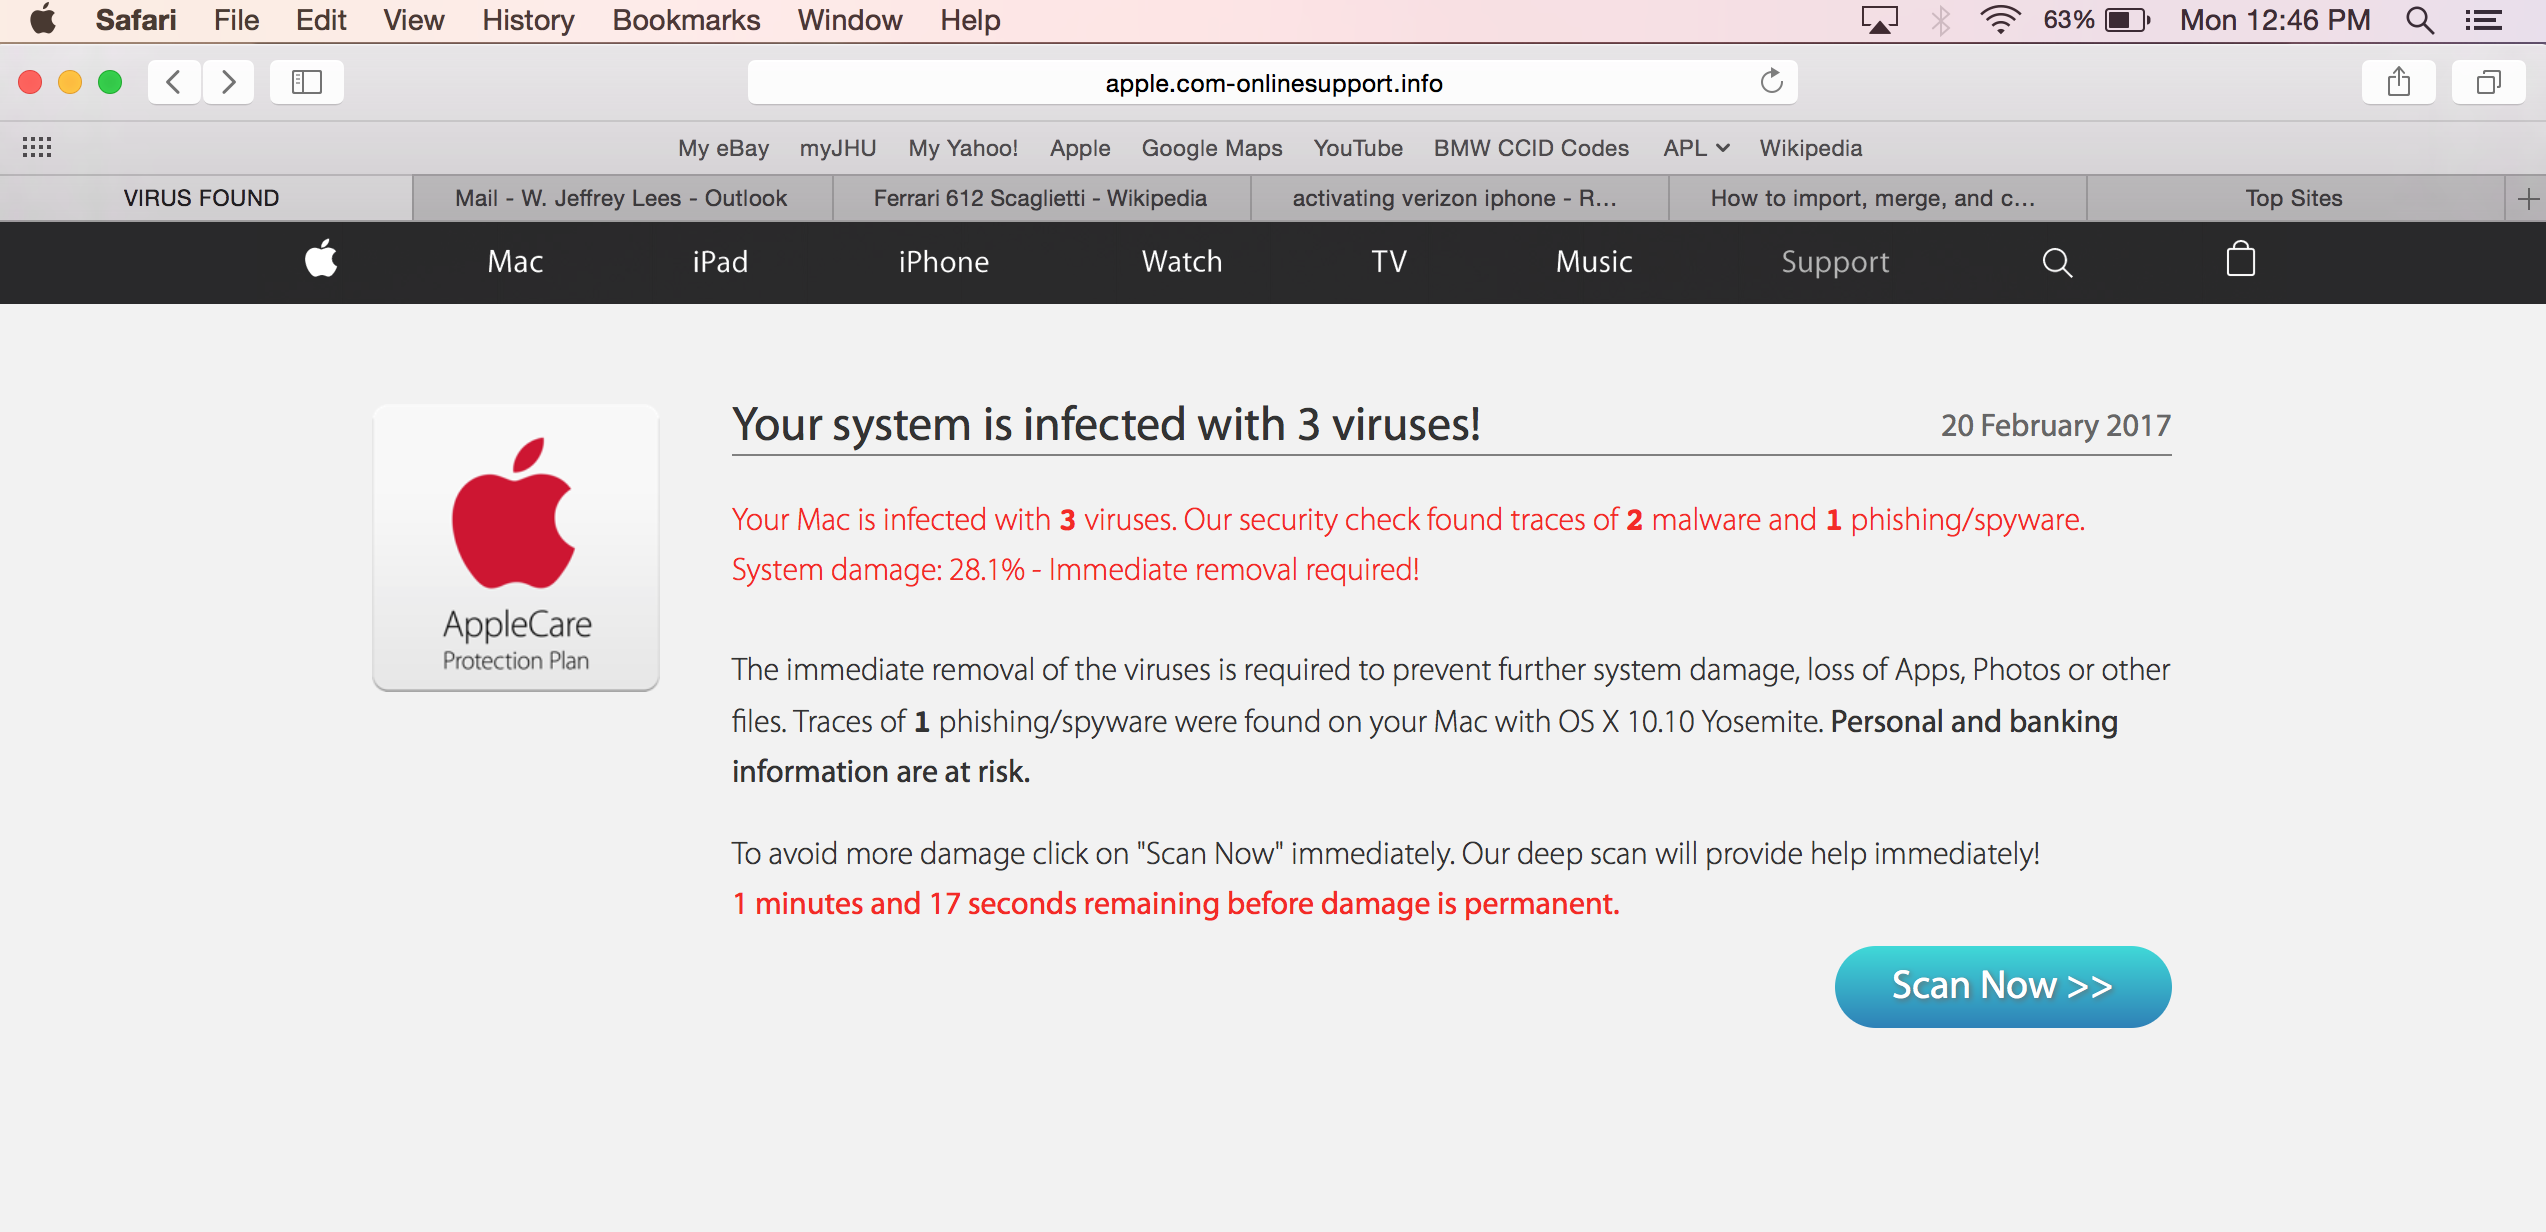Expand the tab labeled VIRUS FOUND
2546x1232 pixels.
click(x=201, y=198)
